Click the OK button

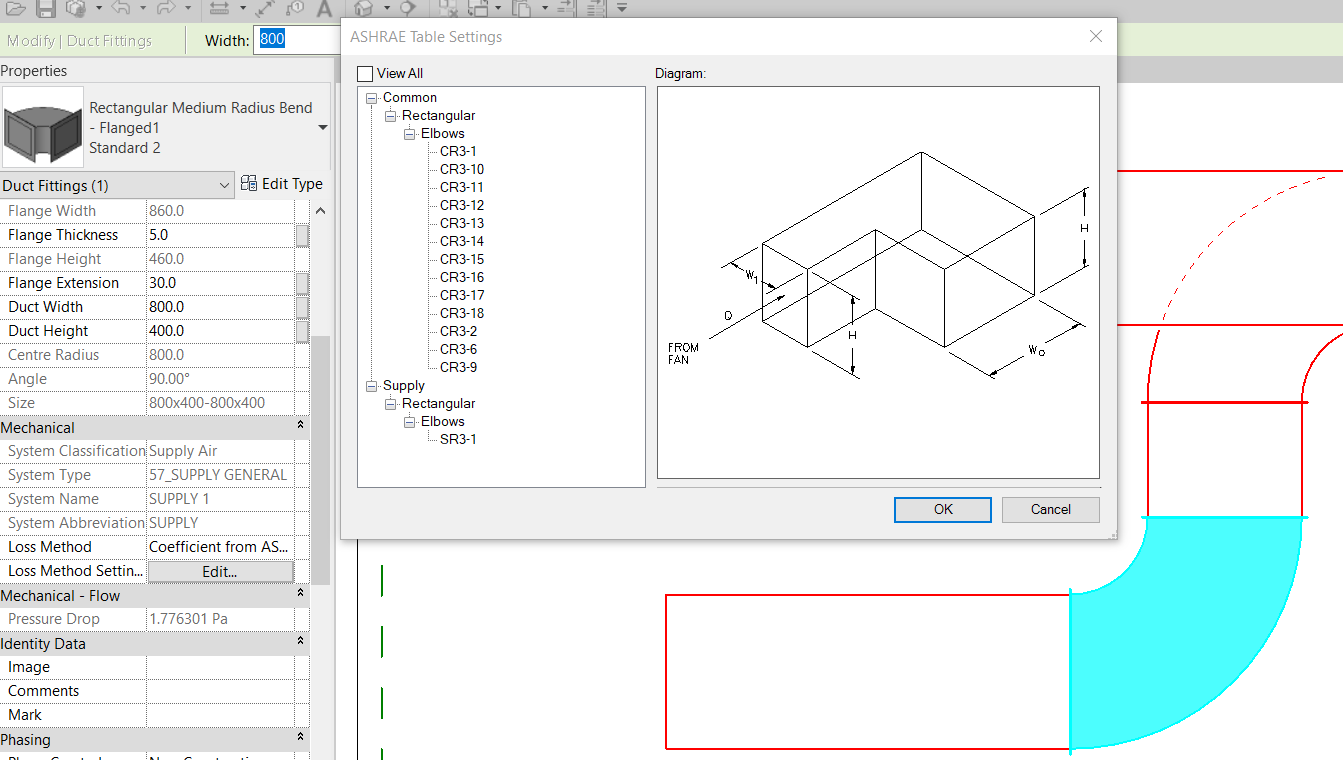(941, 509)
